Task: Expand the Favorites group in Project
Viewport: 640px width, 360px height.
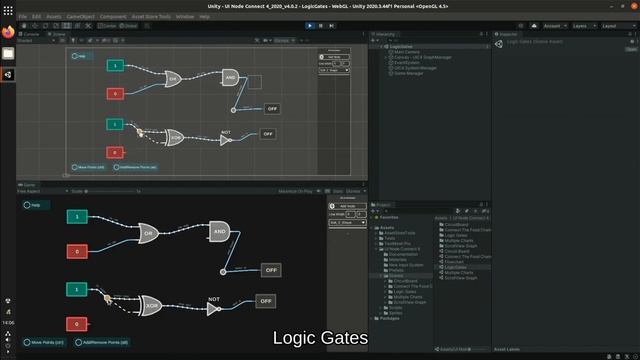Action: point(371,218)
